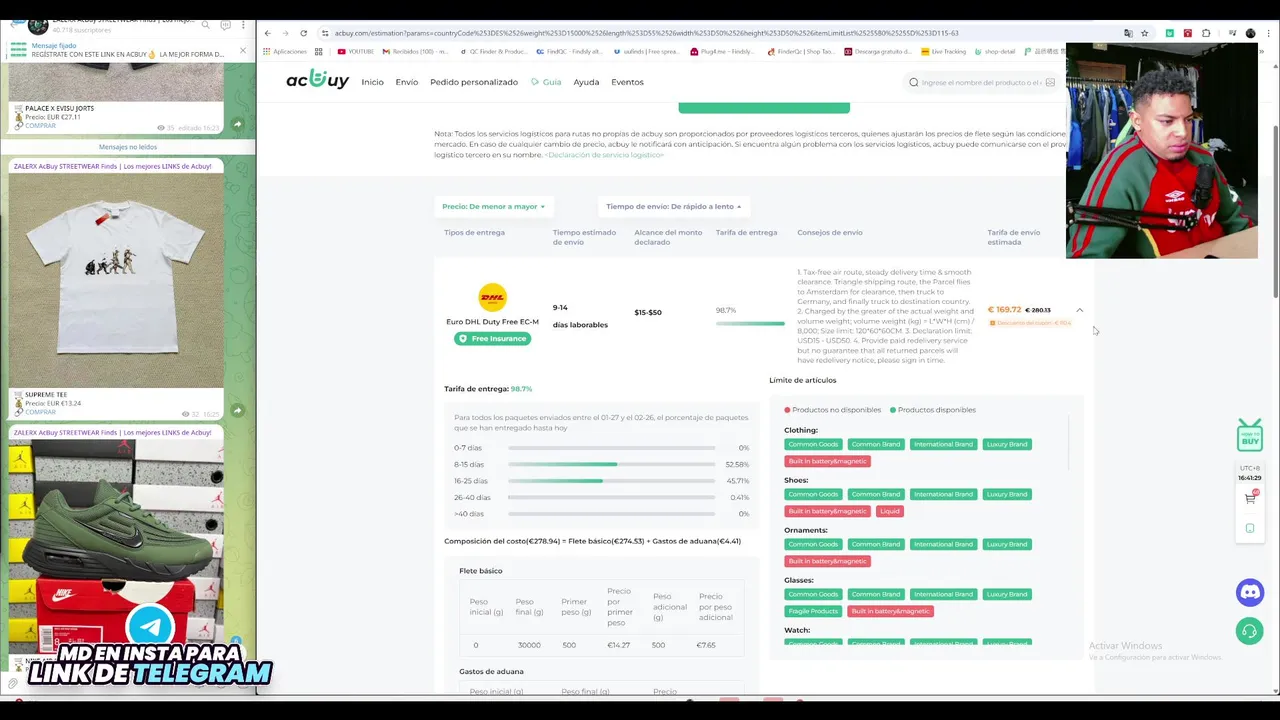Open the customer support headset icon
The height and width of the screenshot is (720, 1280).
tap(1250, 631)
